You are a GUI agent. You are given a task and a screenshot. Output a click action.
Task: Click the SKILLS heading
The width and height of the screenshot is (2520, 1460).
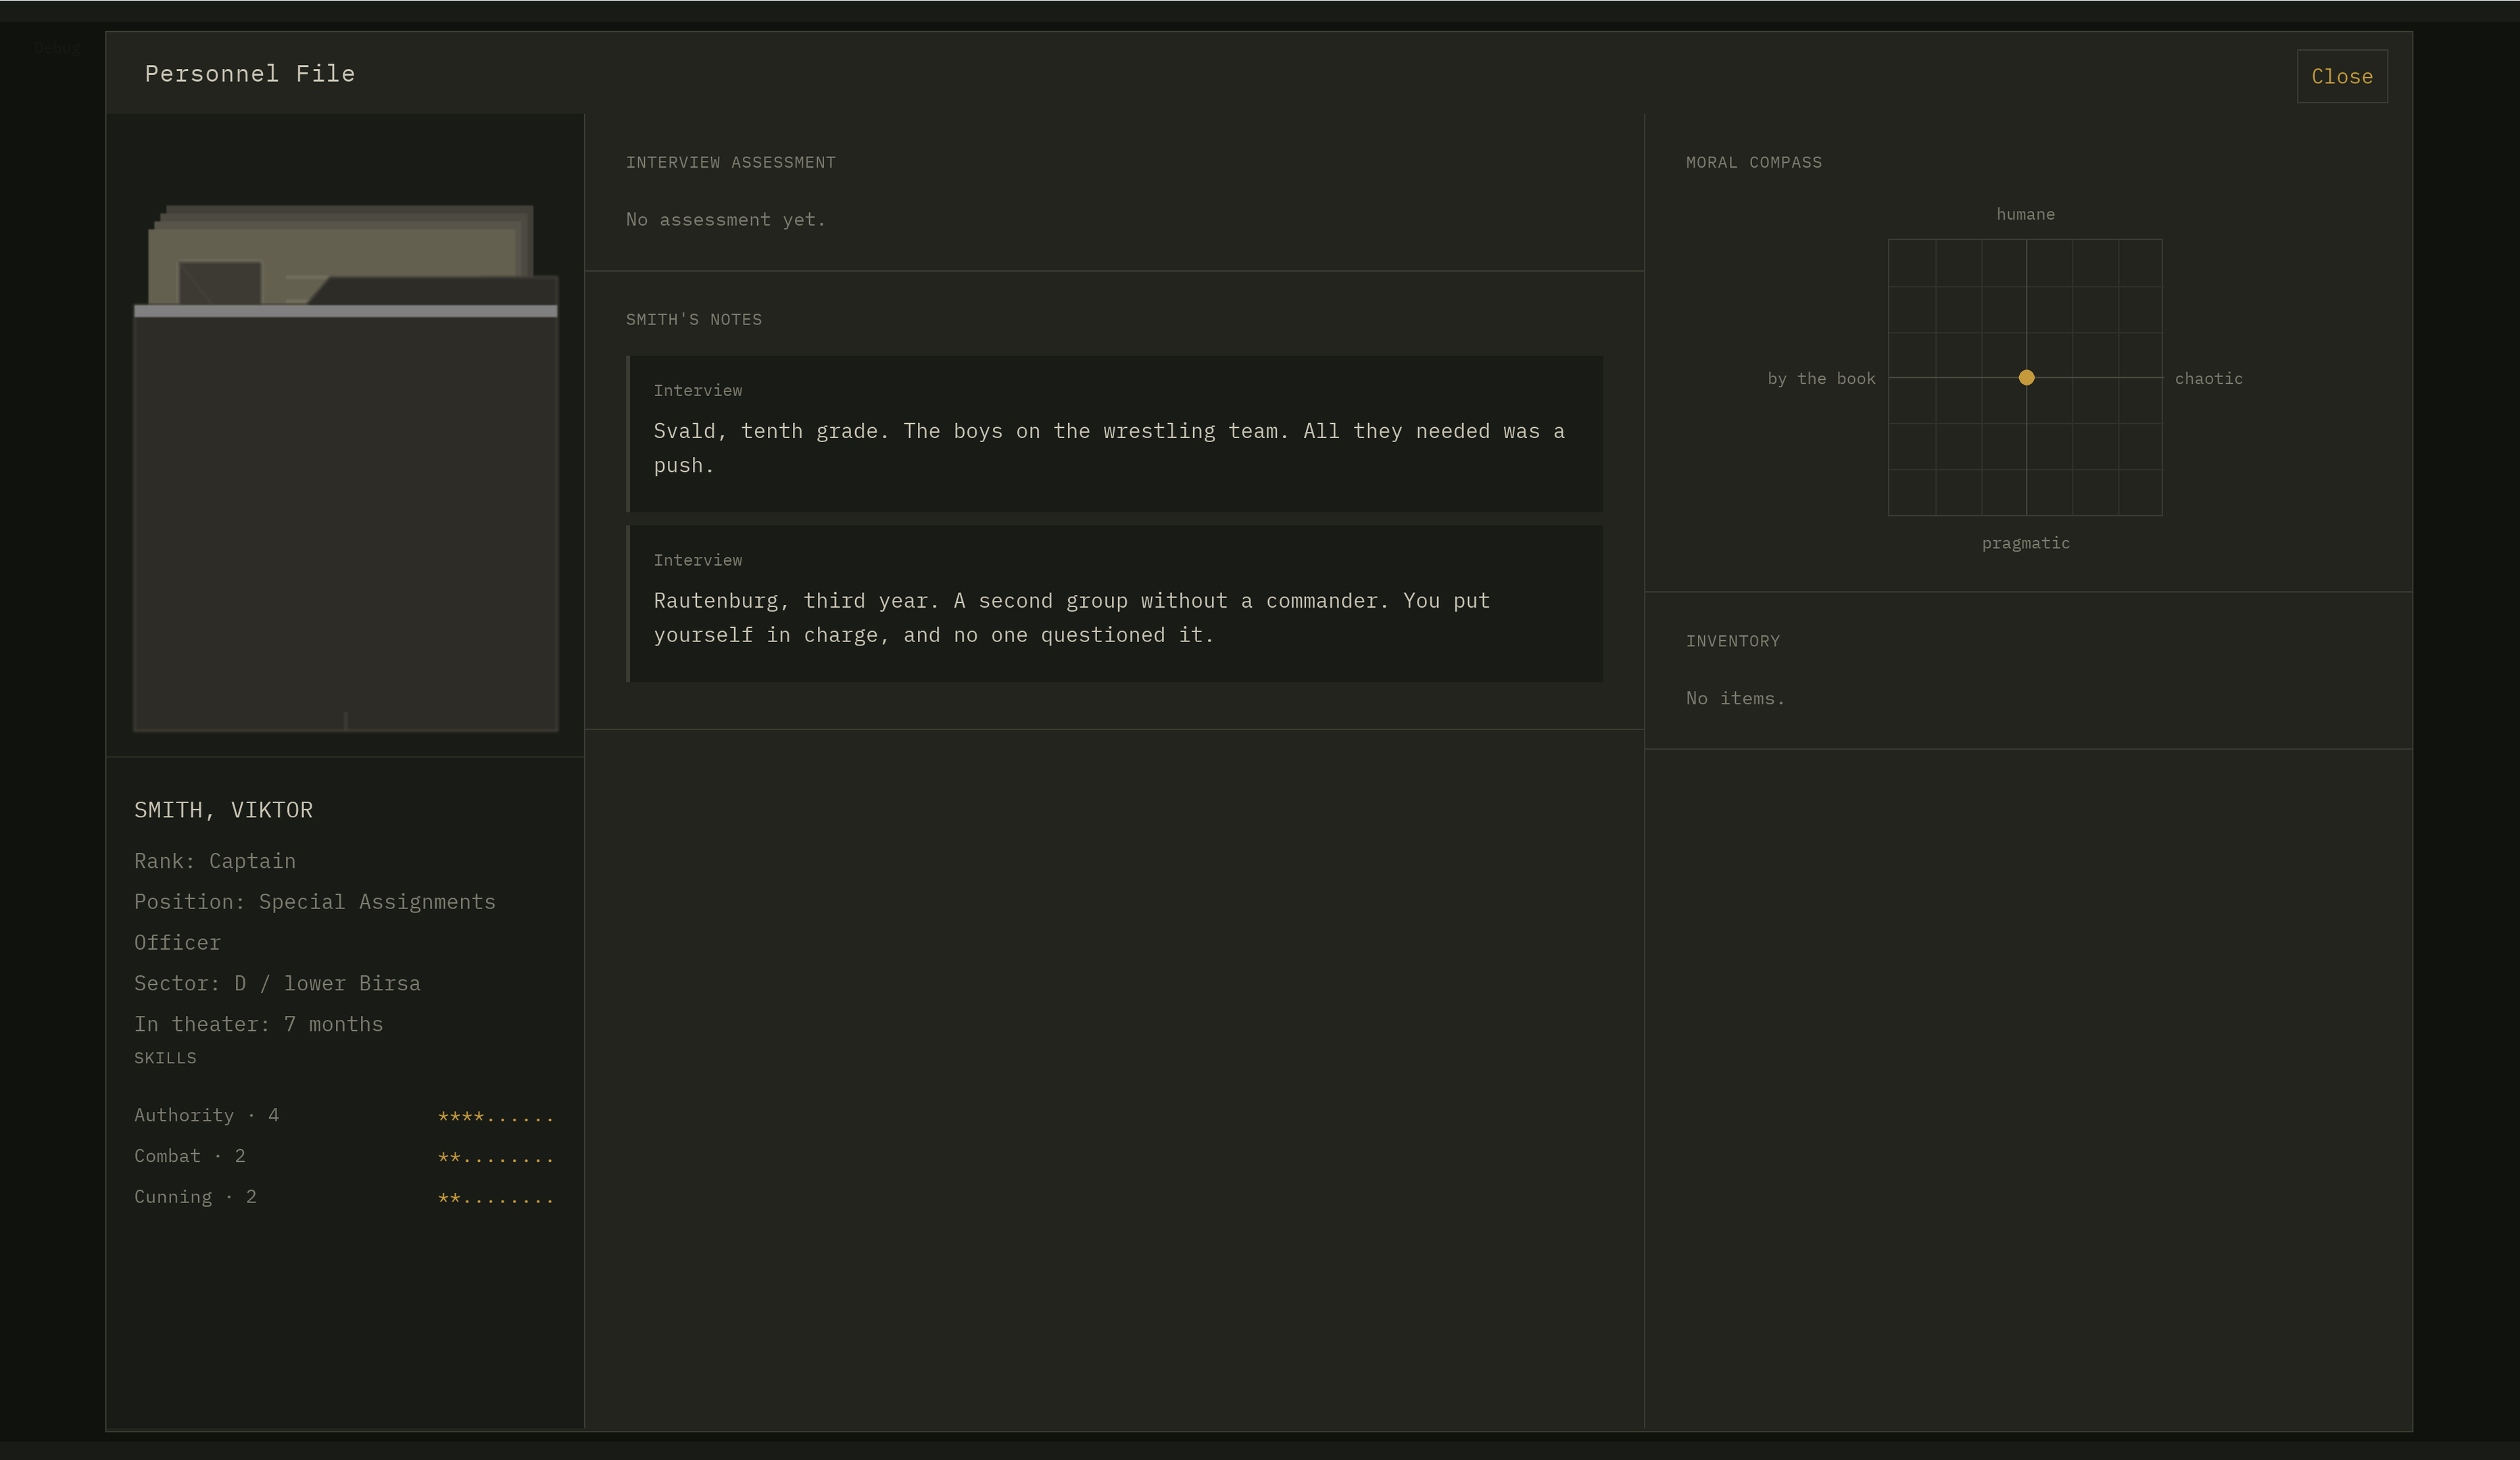point(165,1058)
